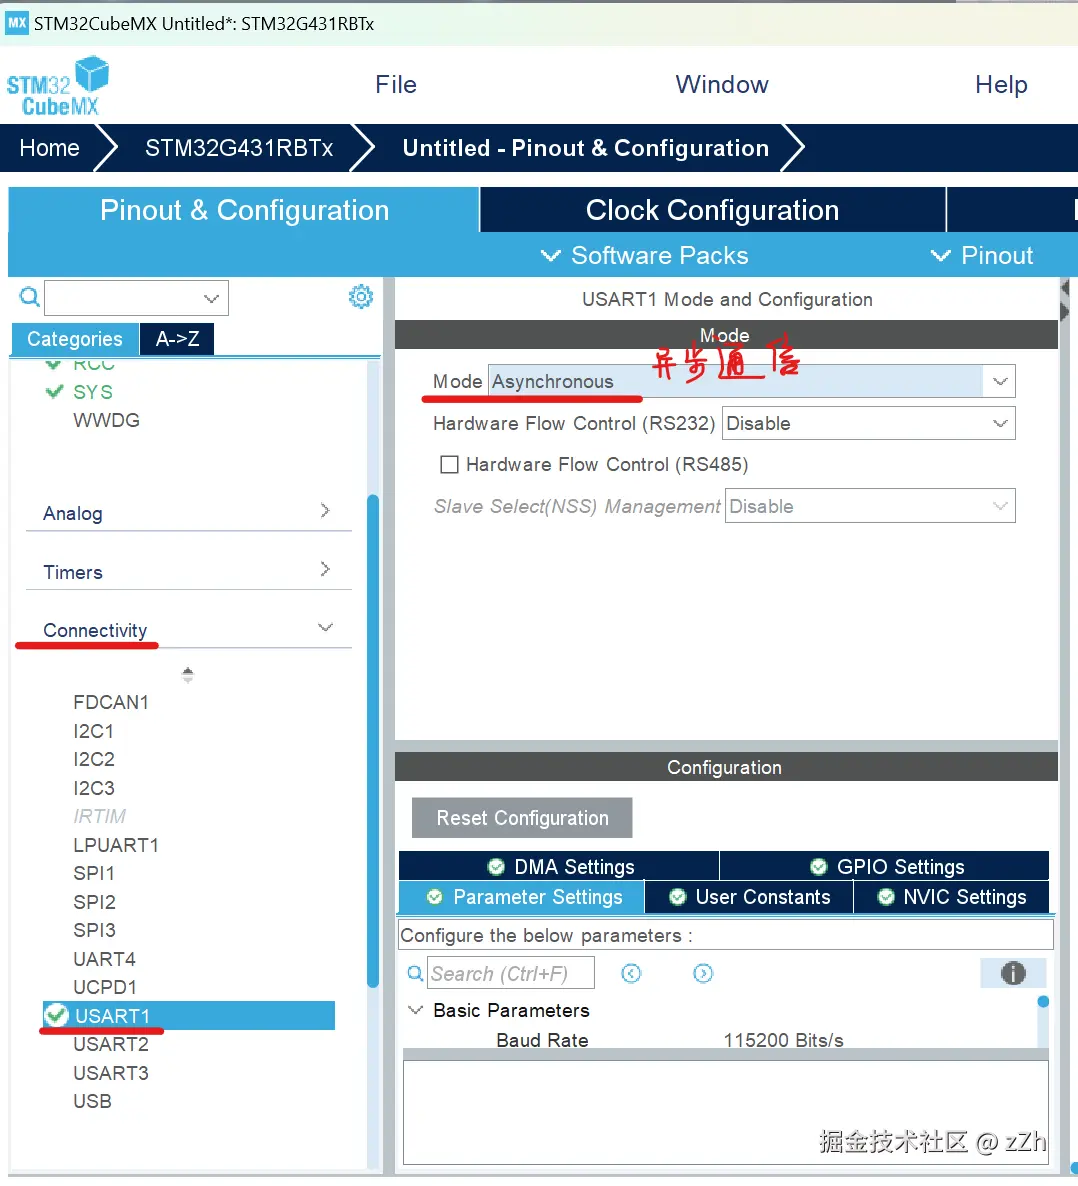Go to previous search result arrow
The image size is (1078, 1186).
tap(631, 973)
